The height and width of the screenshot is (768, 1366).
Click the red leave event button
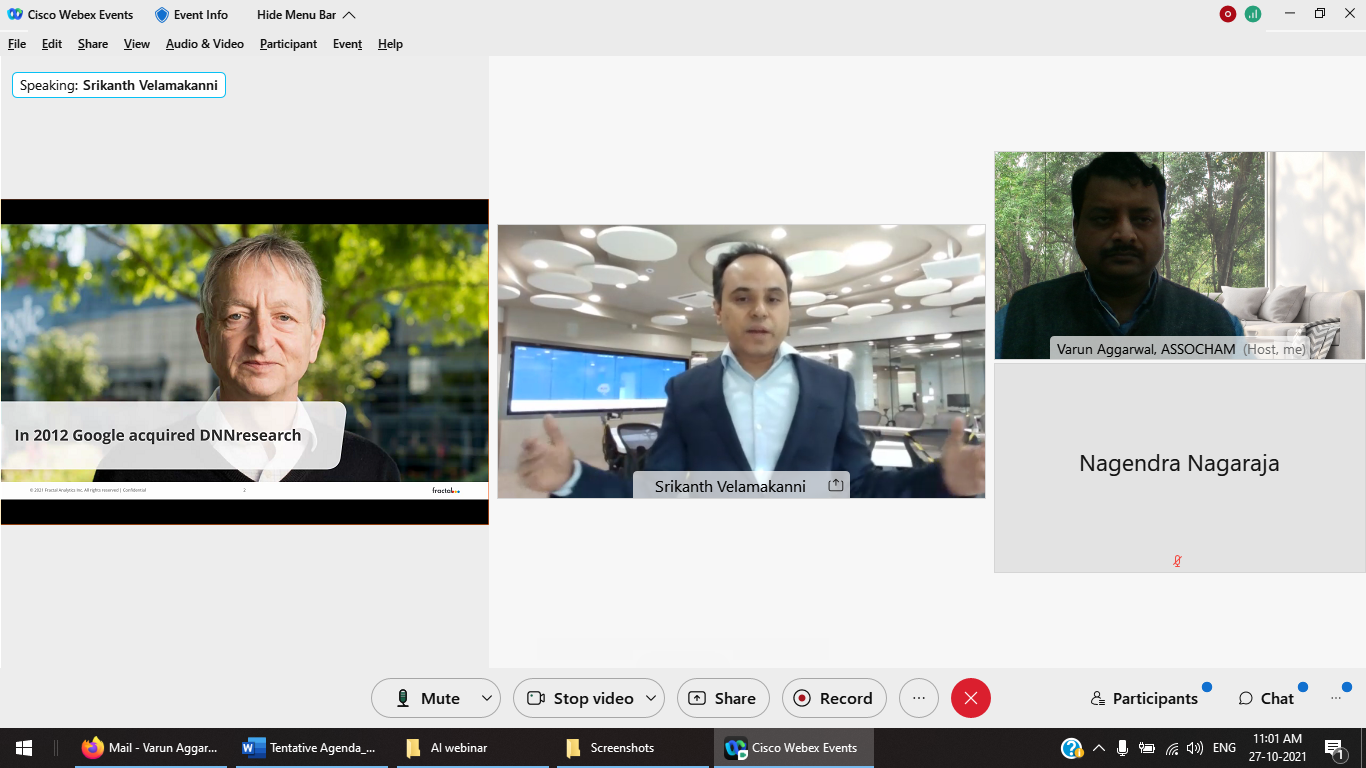click(x=970, y=698)
